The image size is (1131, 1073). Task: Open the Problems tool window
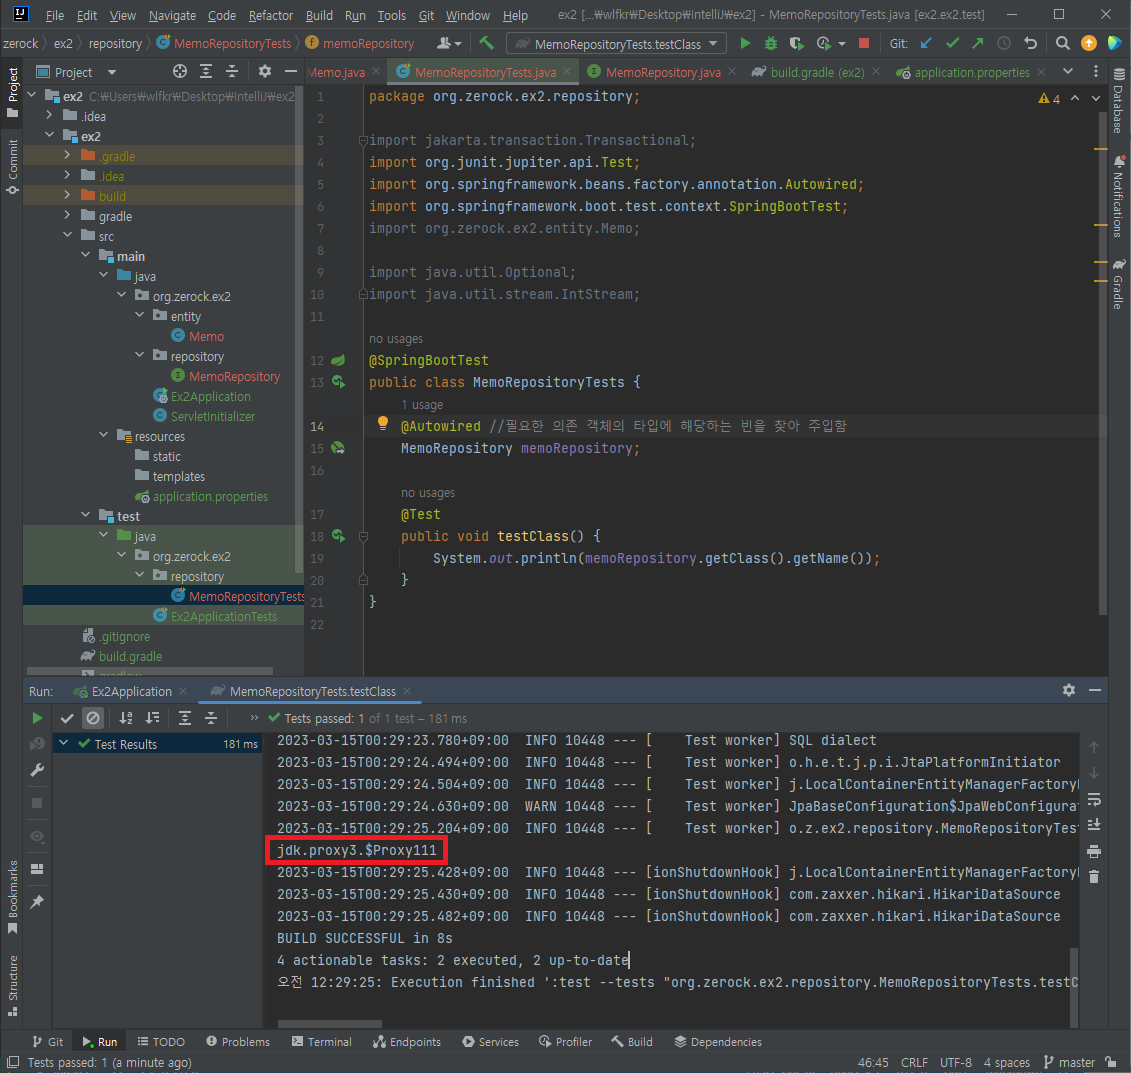[x=238, y=1041]
